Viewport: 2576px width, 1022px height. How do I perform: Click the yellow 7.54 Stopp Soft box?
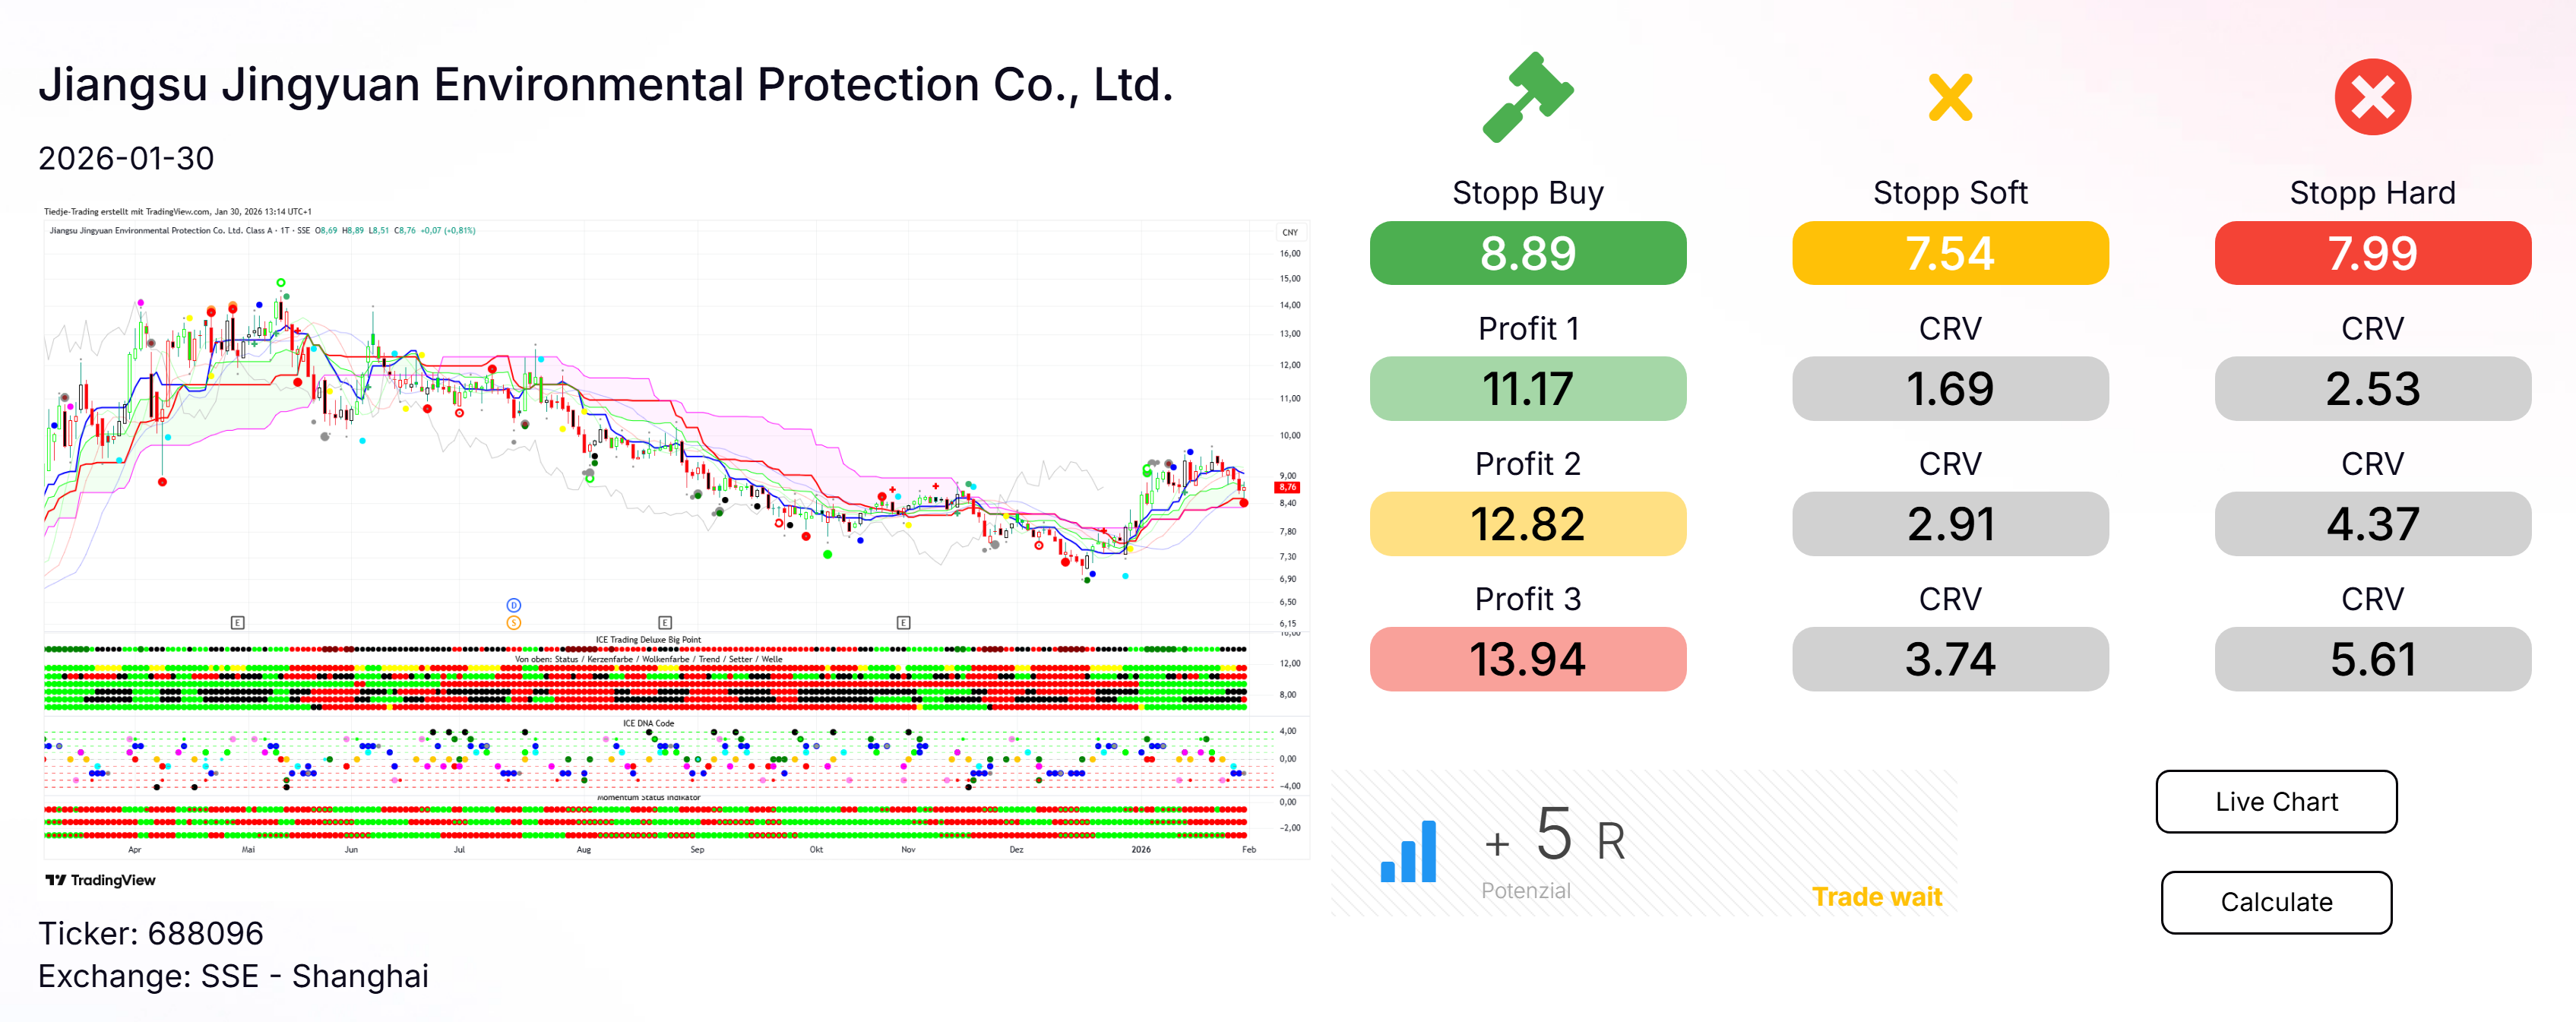(x=1950, y=253)
